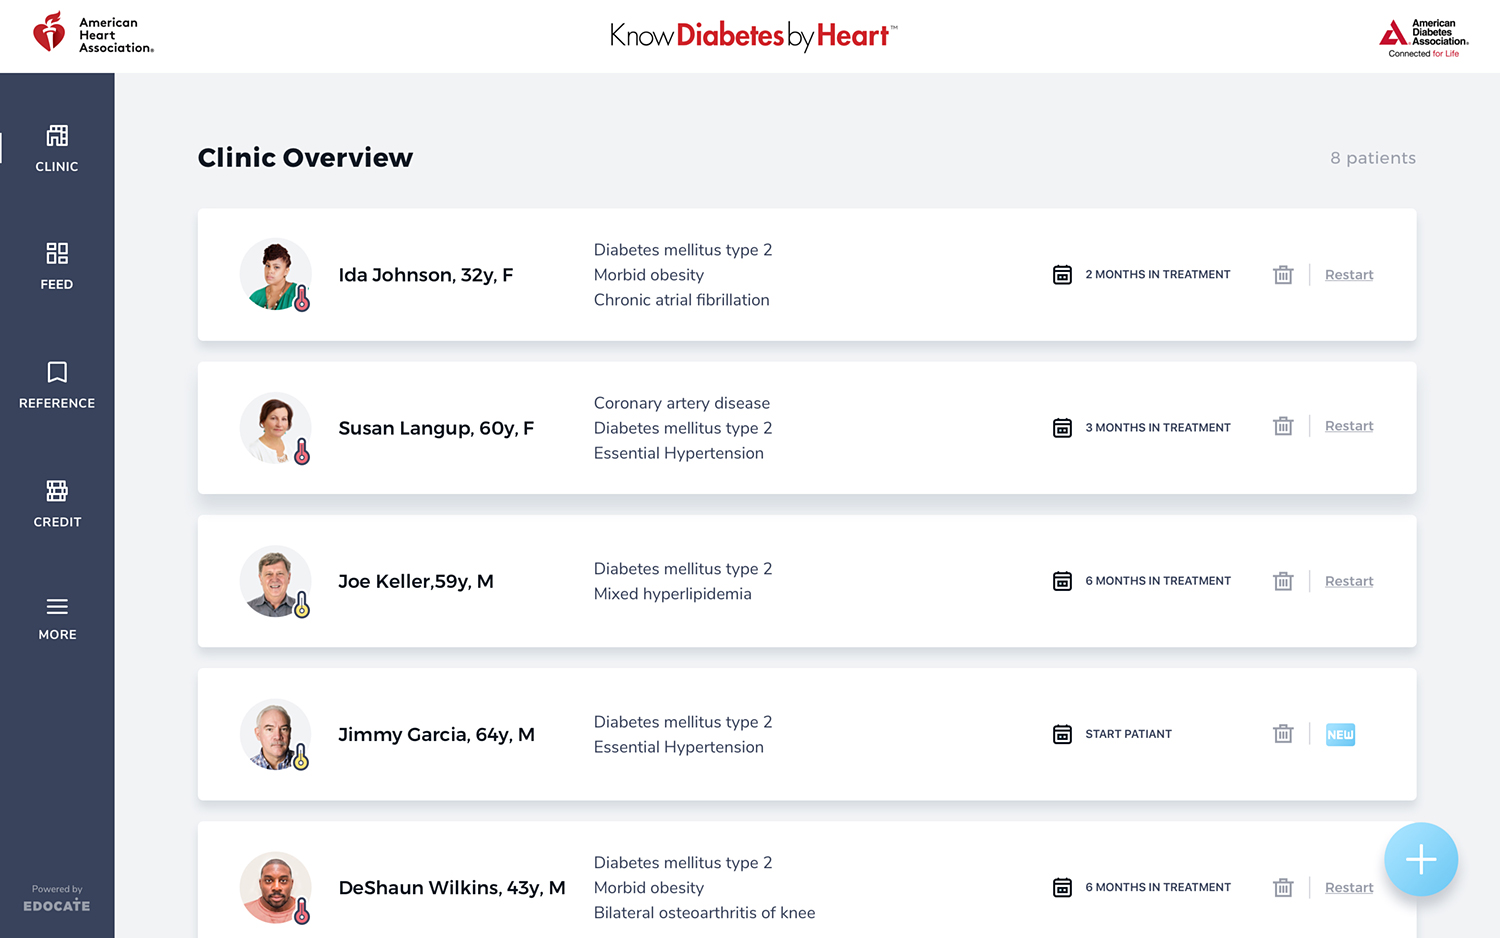The width and height of the screenshot is (1500, 938).
Task: Delete Susan Langup with trash icon
Action: pos(1283,427)
